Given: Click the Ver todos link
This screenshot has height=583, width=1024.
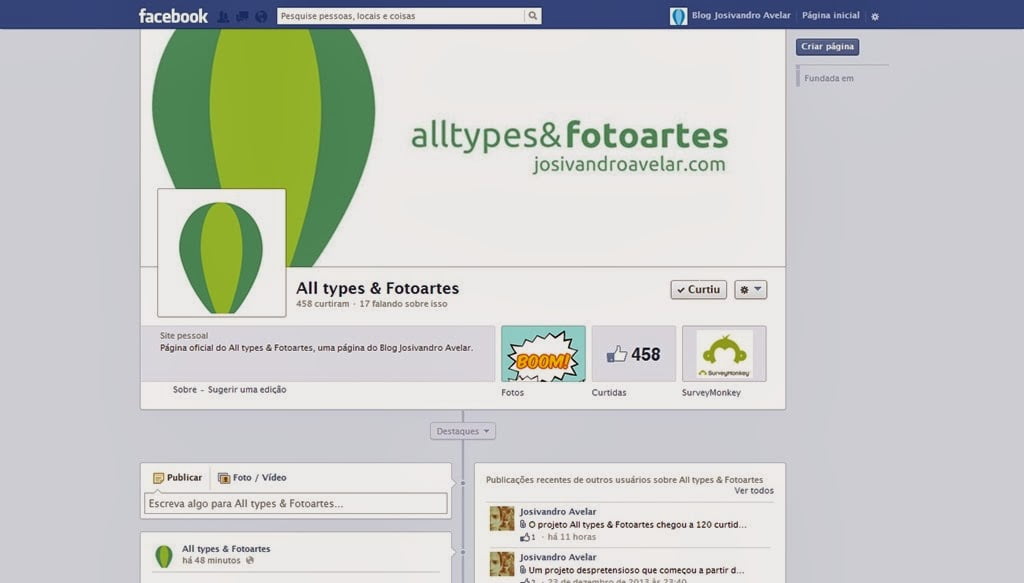Looking at the screenshot, I should click(754, 490).
